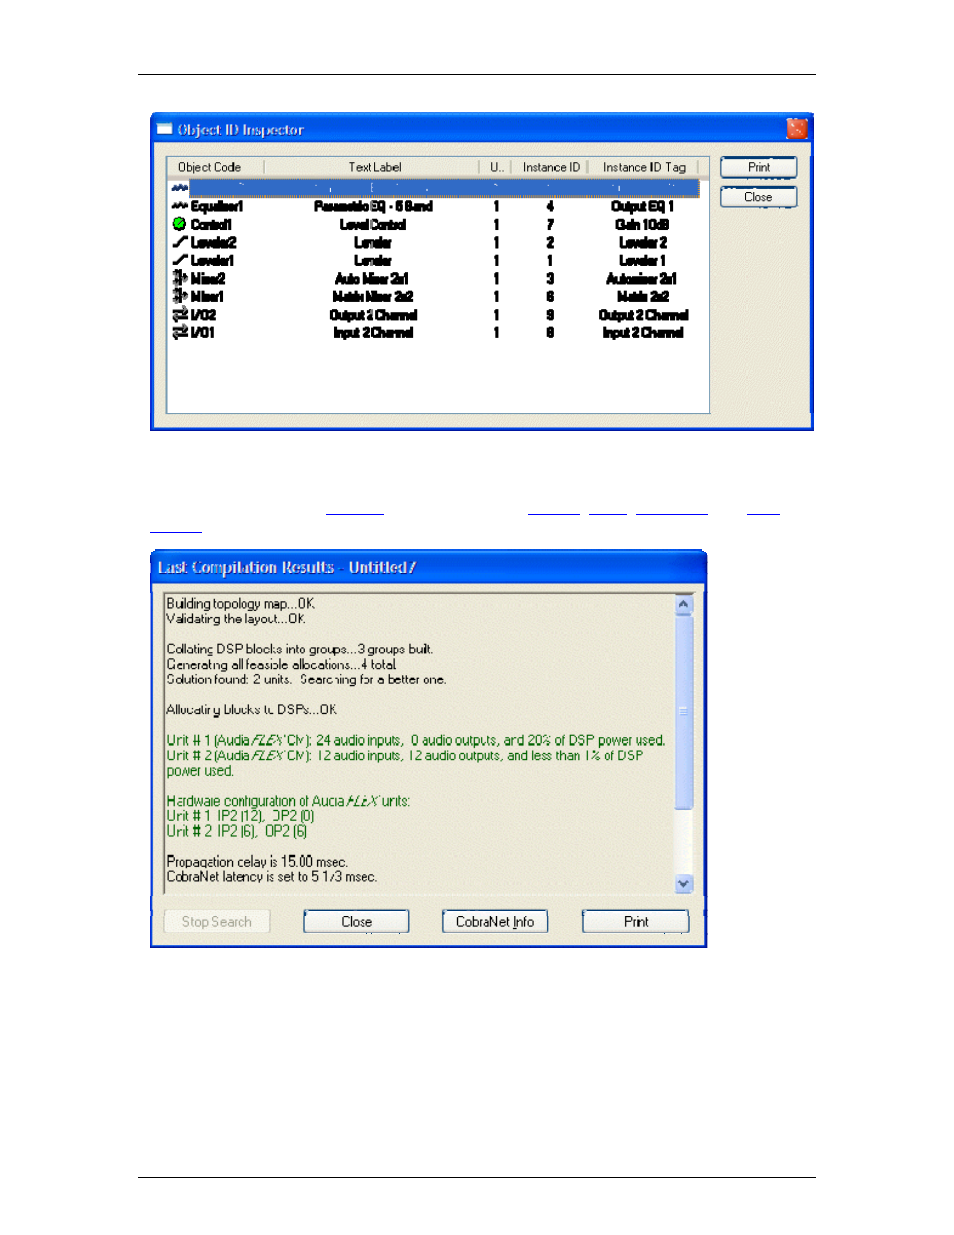Click the Mixer2 row icon
The image size is (954, 1235).
179,278
